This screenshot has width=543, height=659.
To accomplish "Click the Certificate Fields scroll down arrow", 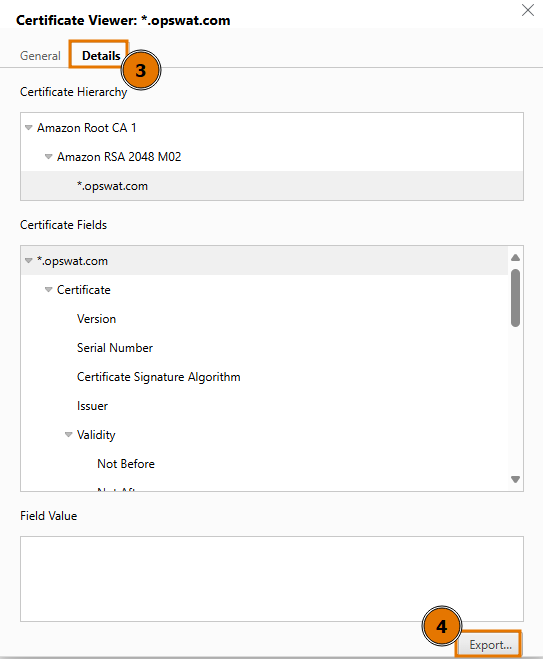I will tap(515, 479).
